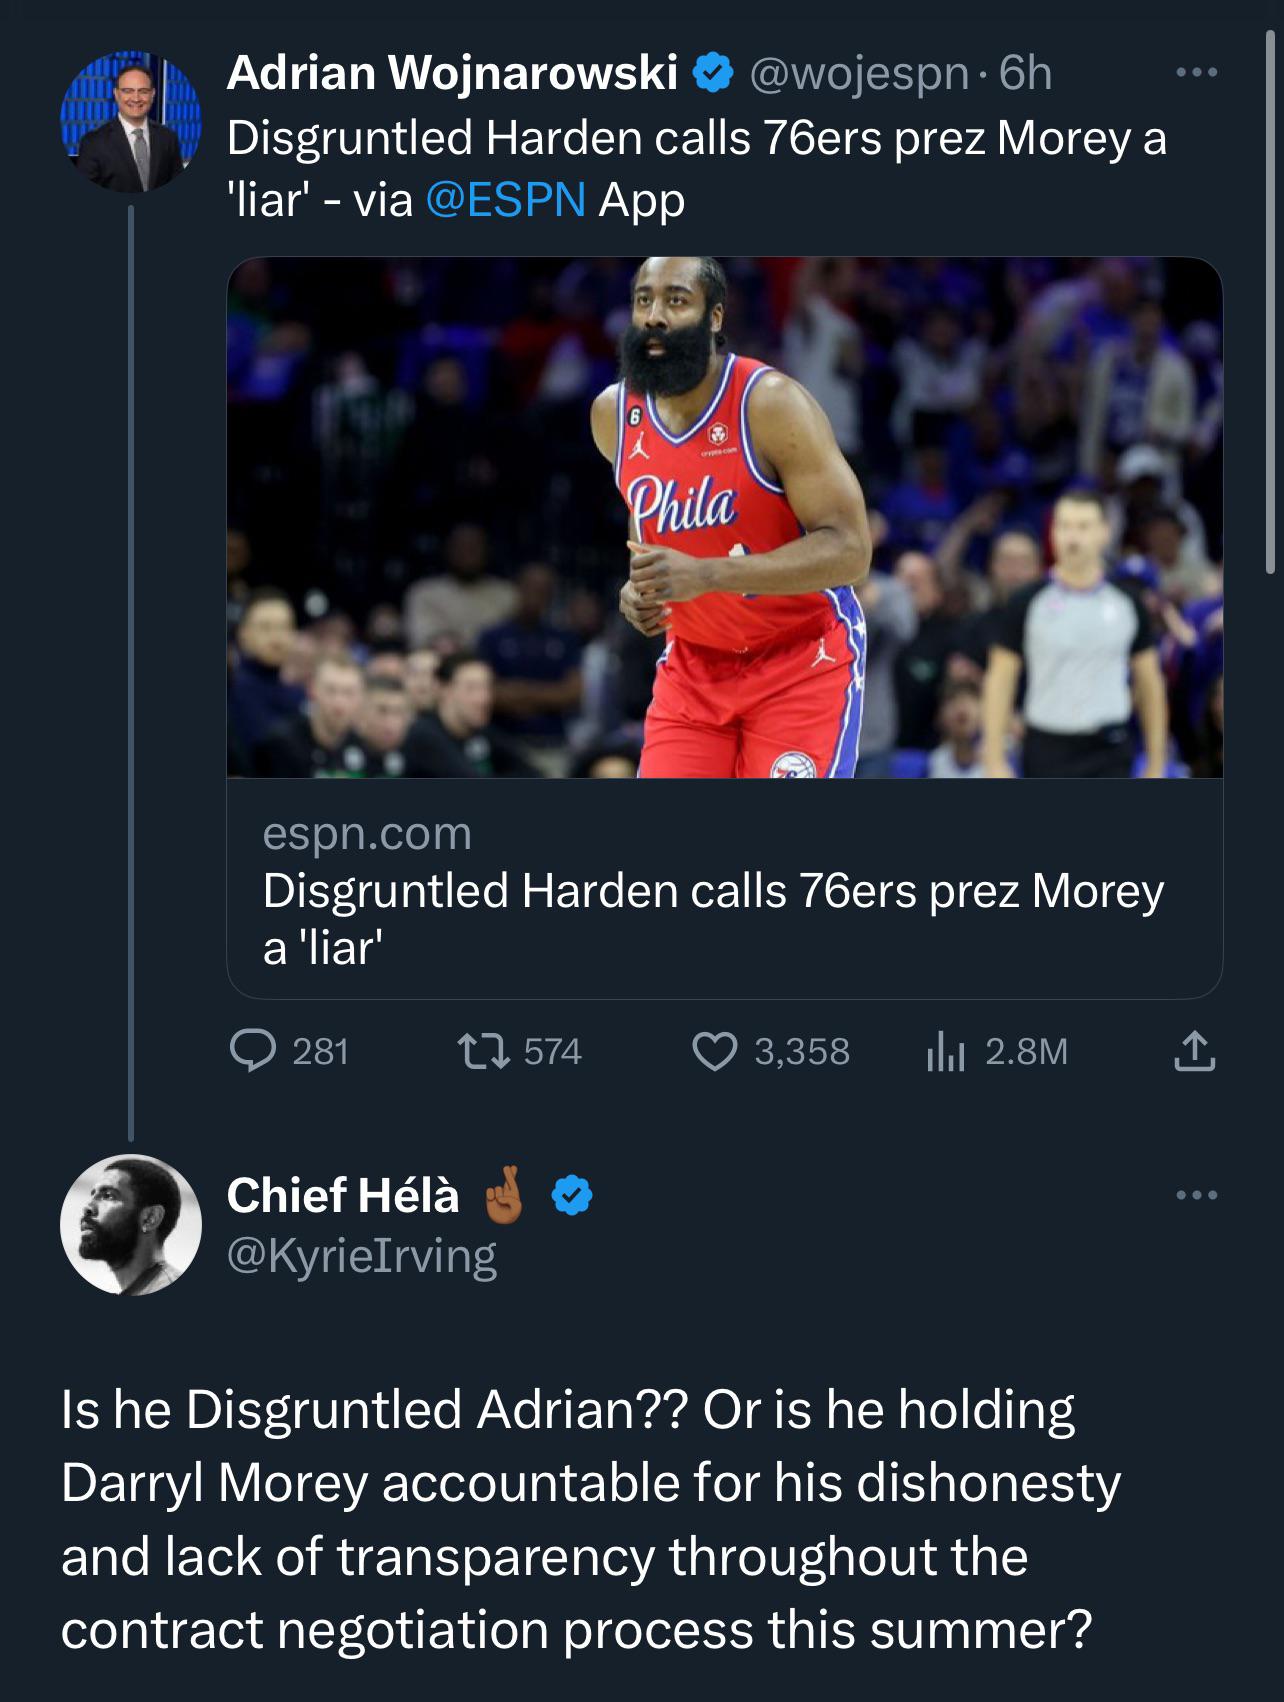The width and height of the screenshot is (1284, 1702).
Task: Open Adrian Wojnarowski's profile picture
Action: click(x=131, y=122)
